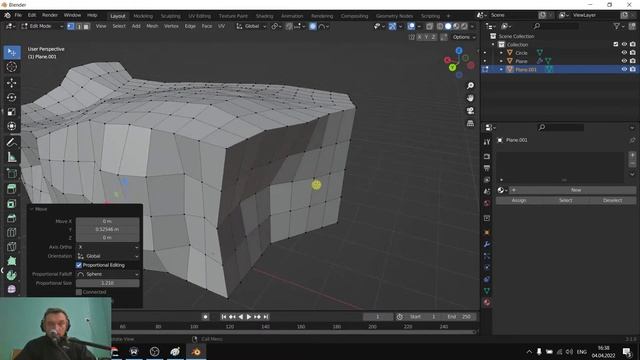640x360 pixels.
Task: Select the Extrude Region tool
Action: 11,189
